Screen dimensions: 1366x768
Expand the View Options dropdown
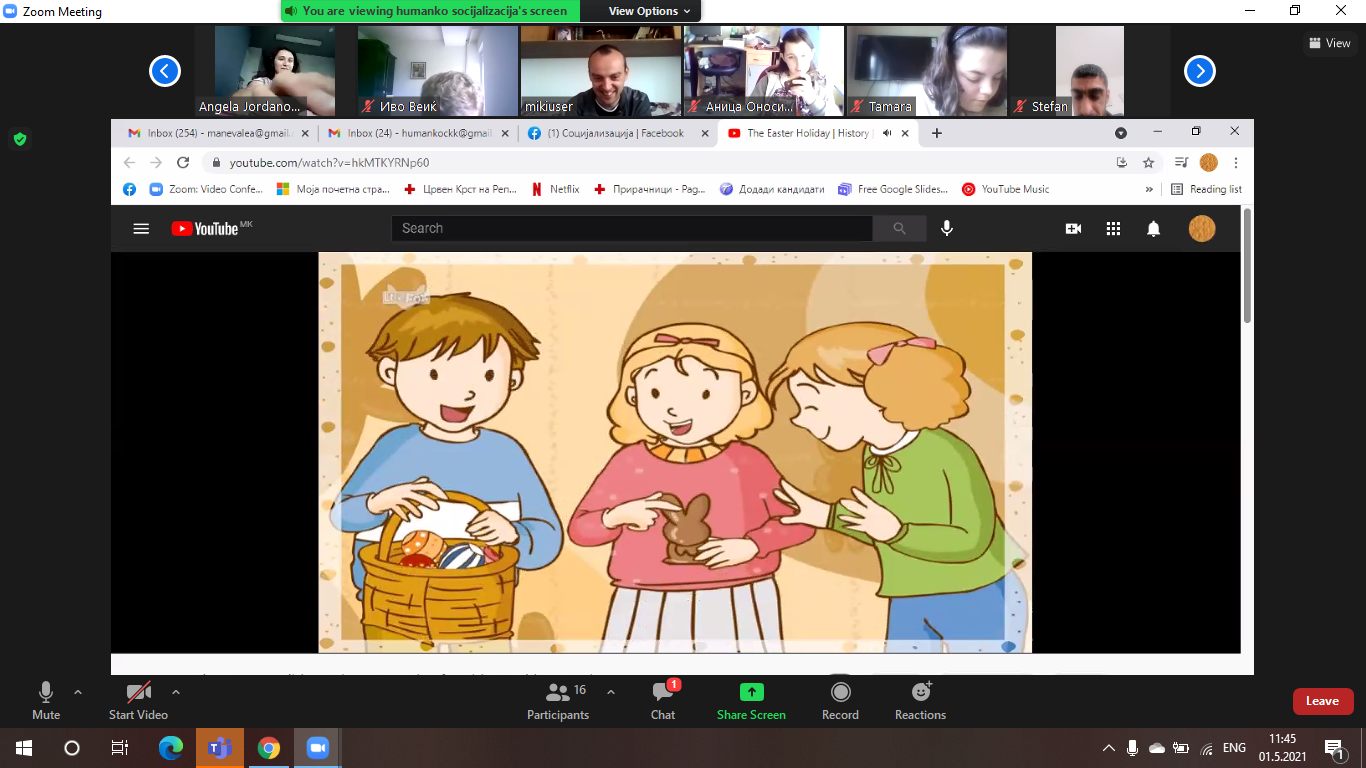click(649, 11)
